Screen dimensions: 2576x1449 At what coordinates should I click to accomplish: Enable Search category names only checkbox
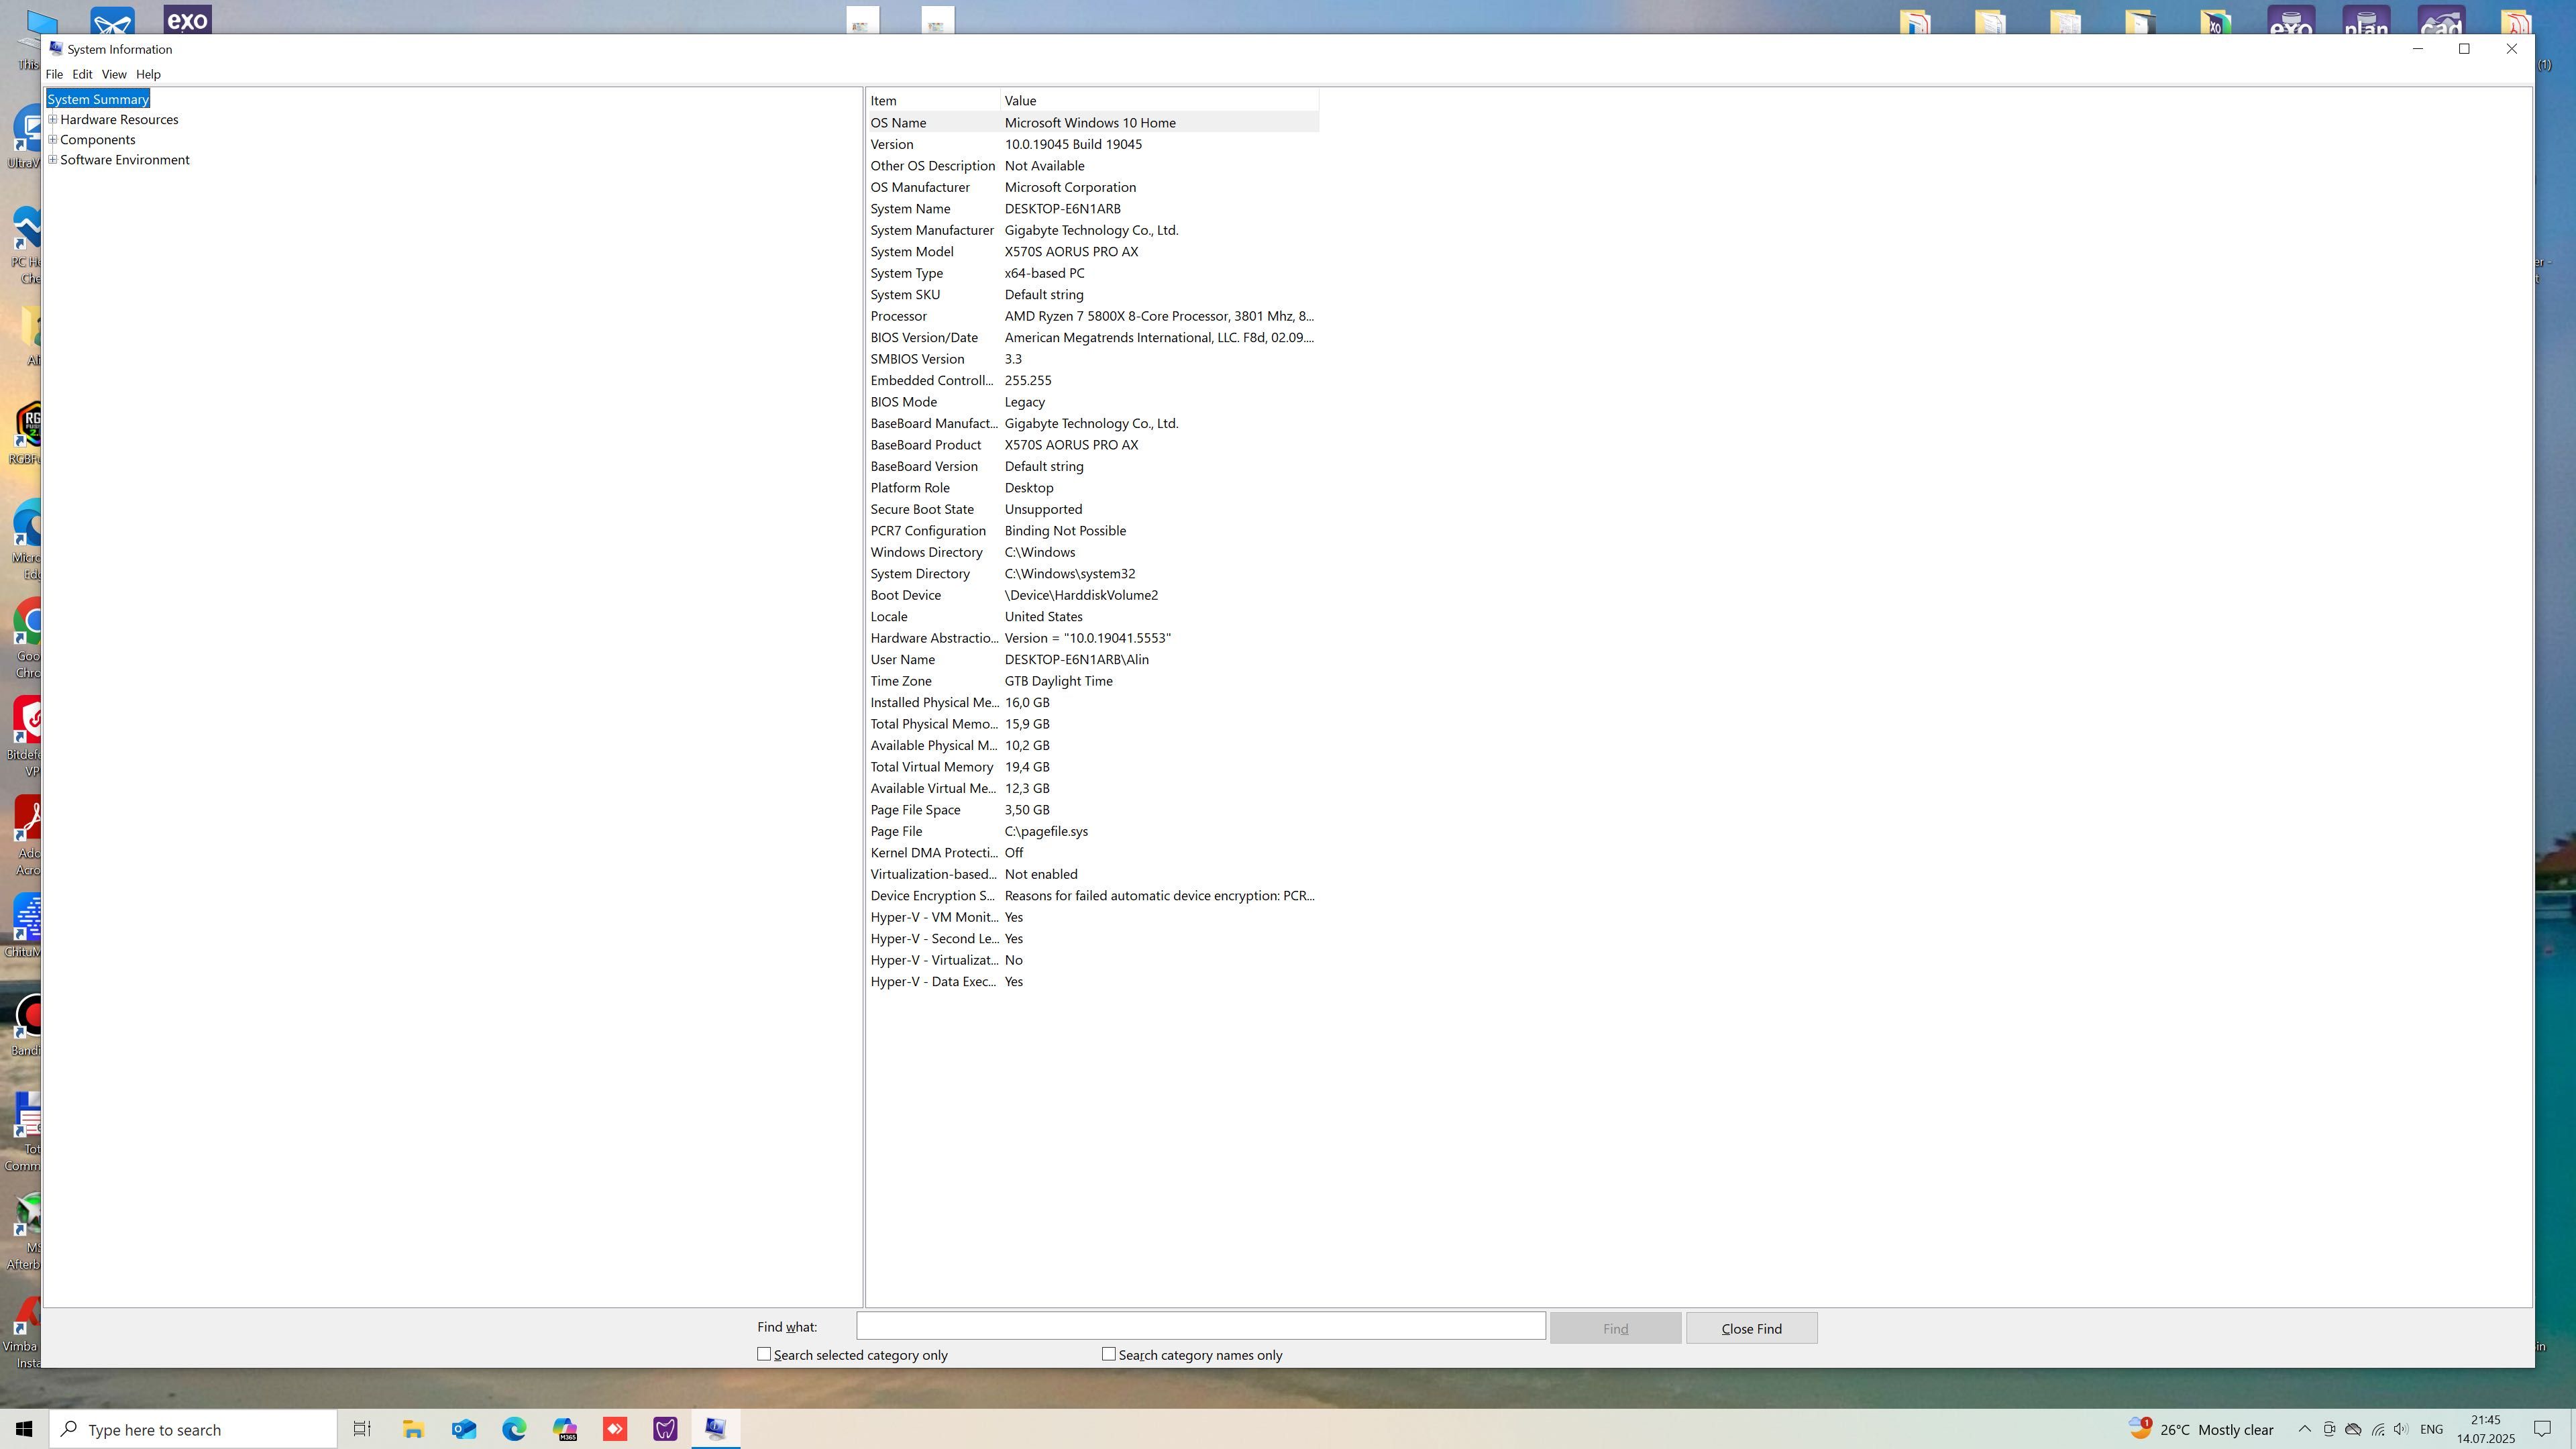[x=1109, y=1354]
